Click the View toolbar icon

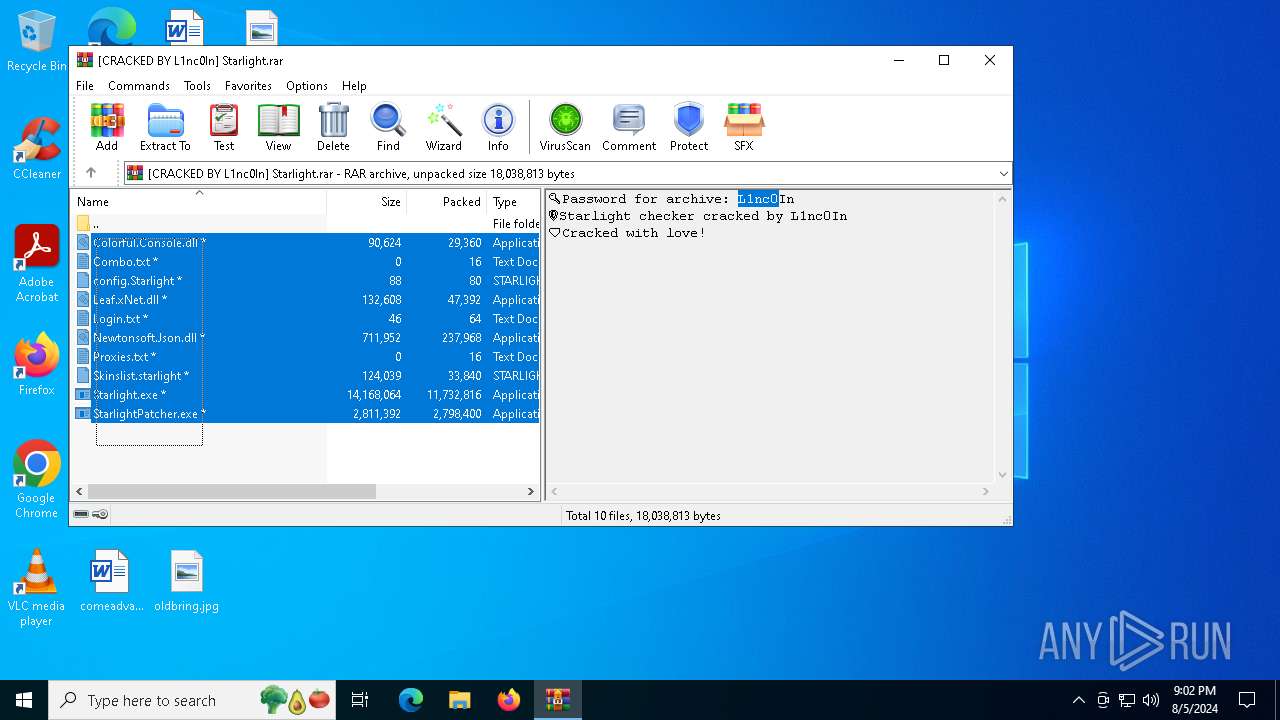coord(278,127)
